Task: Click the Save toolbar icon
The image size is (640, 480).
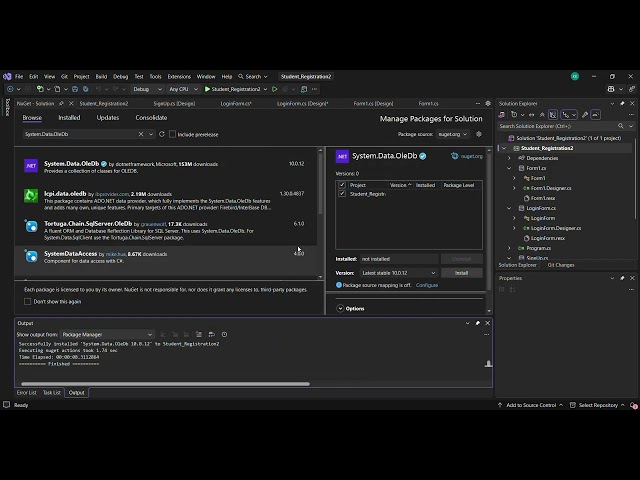Action: [x=75, y=89]
